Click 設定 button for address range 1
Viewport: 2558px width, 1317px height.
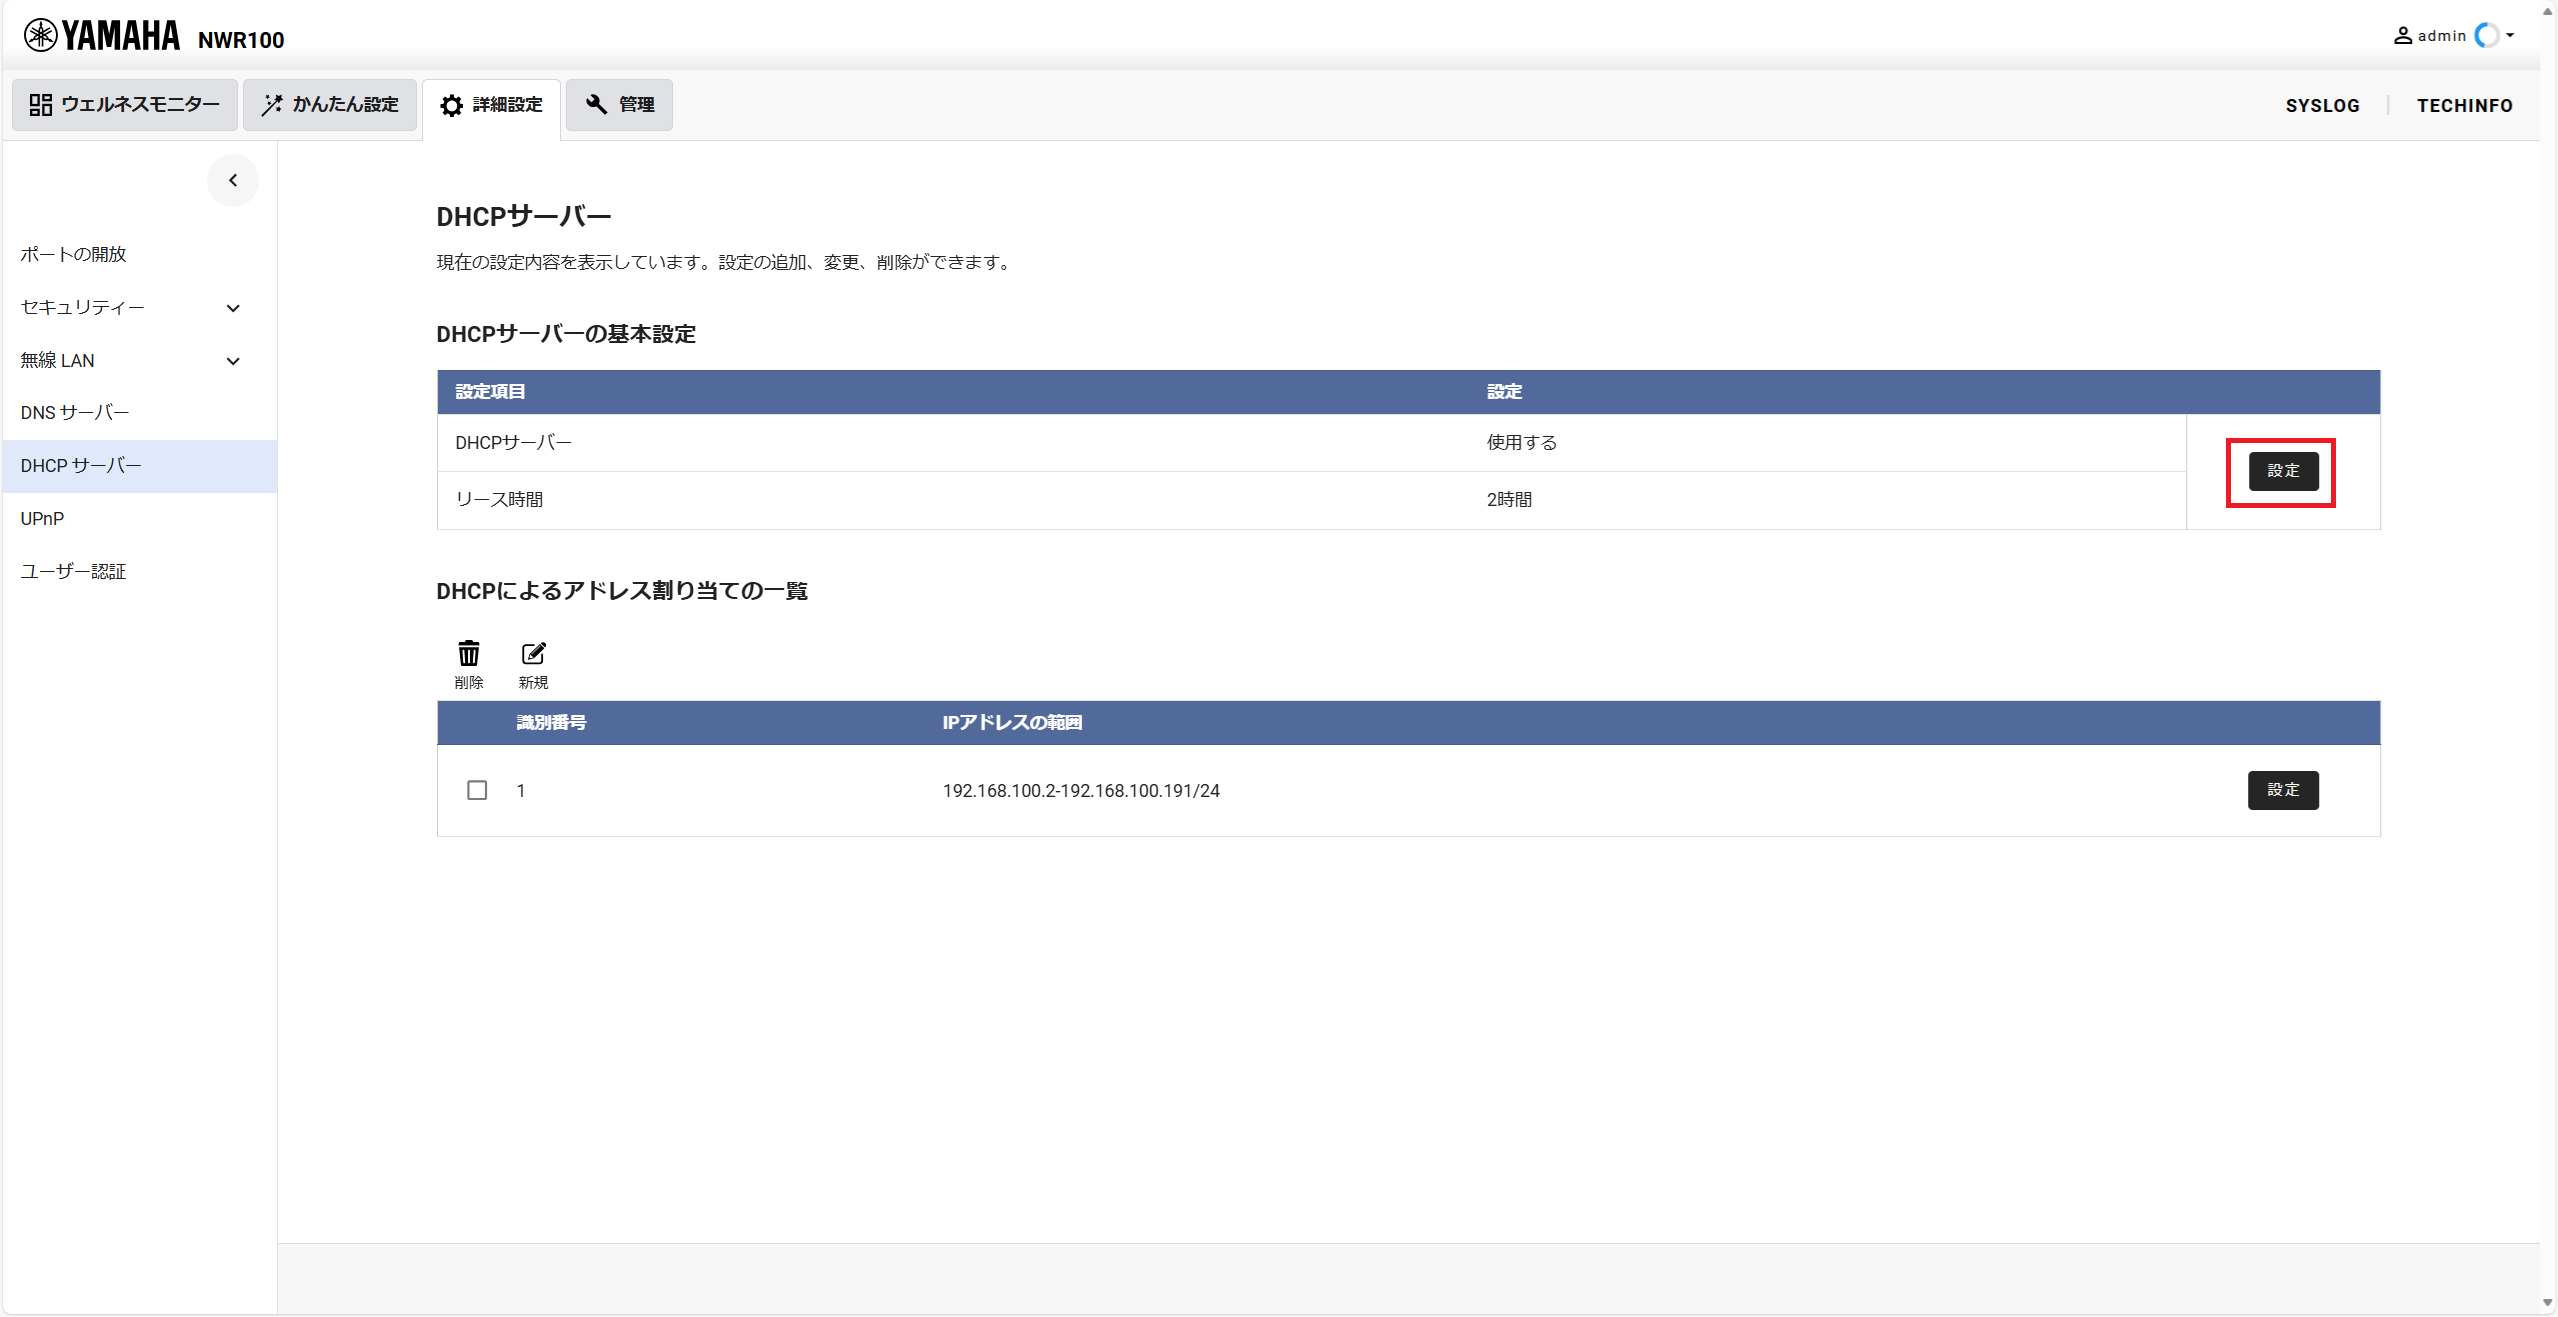pyautogui.click(x=2282, y=791)
